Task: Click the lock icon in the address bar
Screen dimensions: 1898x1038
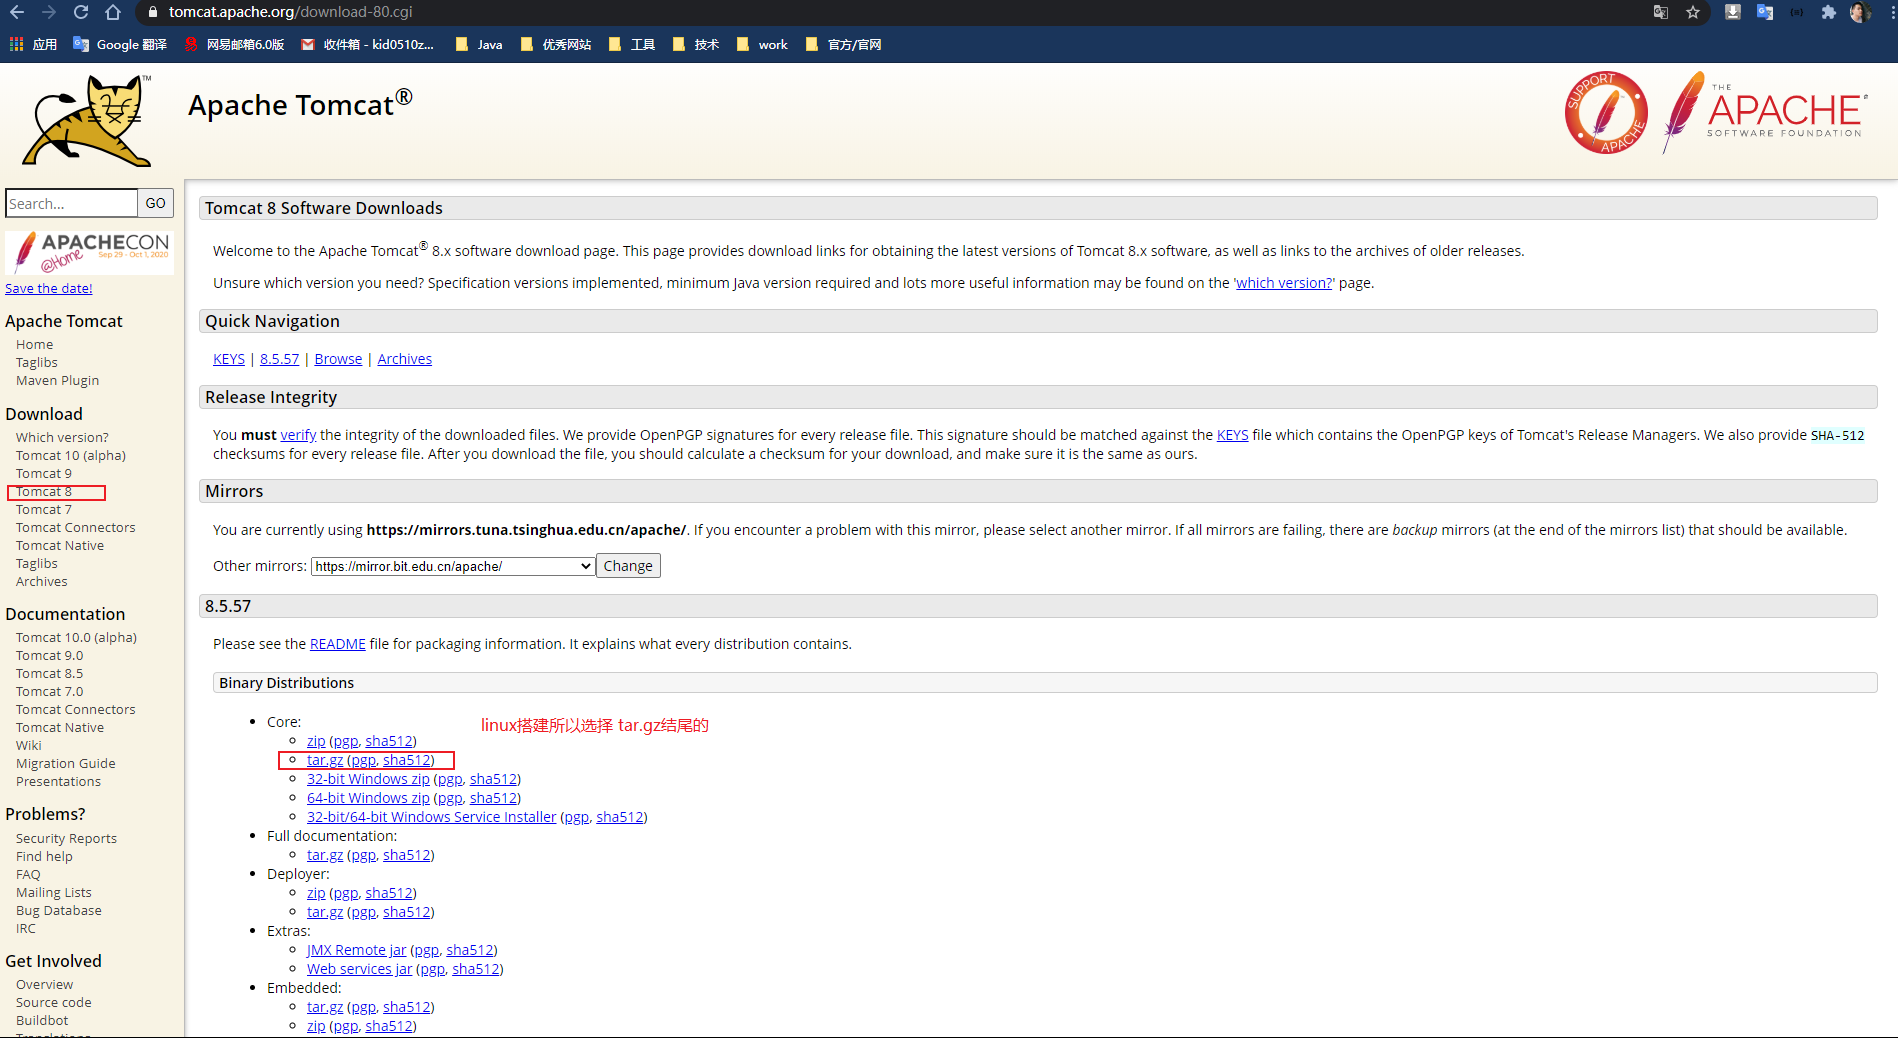Action: click(152, 12)
